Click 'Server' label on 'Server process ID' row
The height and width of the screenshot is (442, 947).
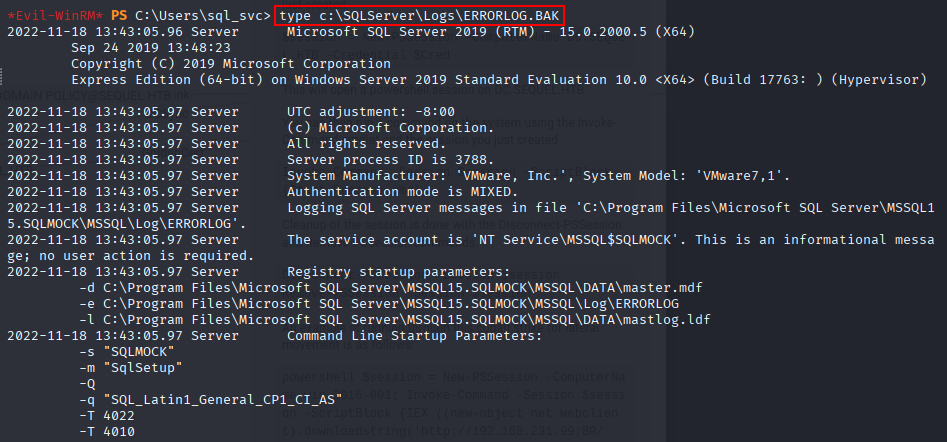[215, 160]
